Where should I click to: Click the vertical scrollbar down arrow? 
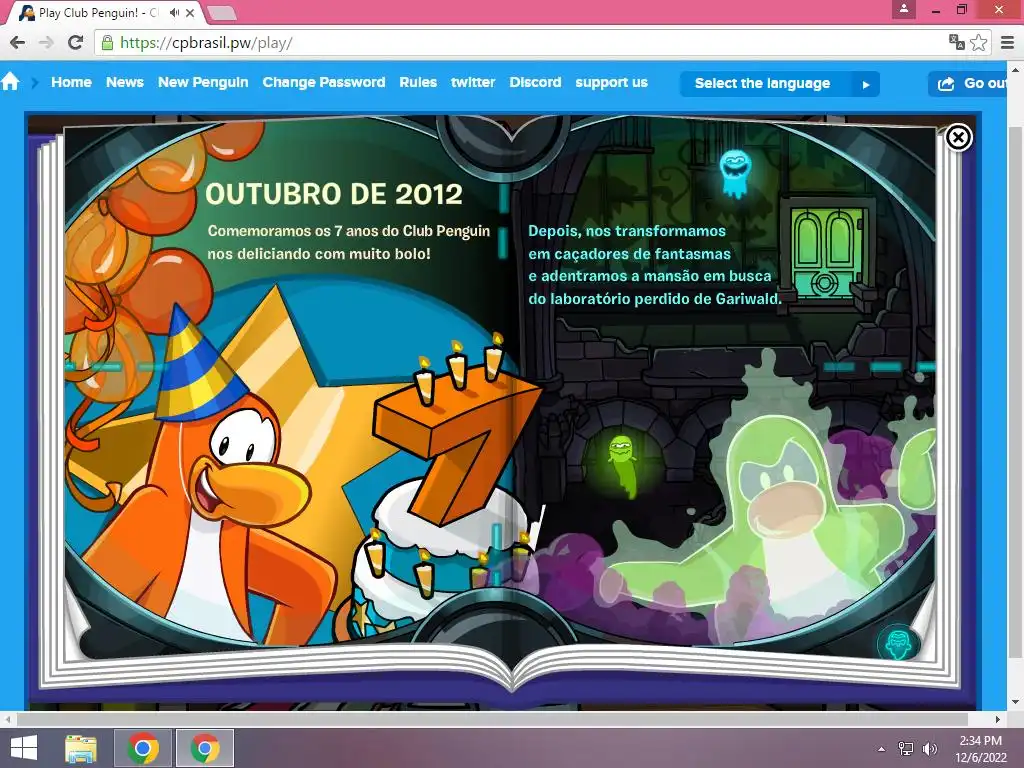point(1016,702)
